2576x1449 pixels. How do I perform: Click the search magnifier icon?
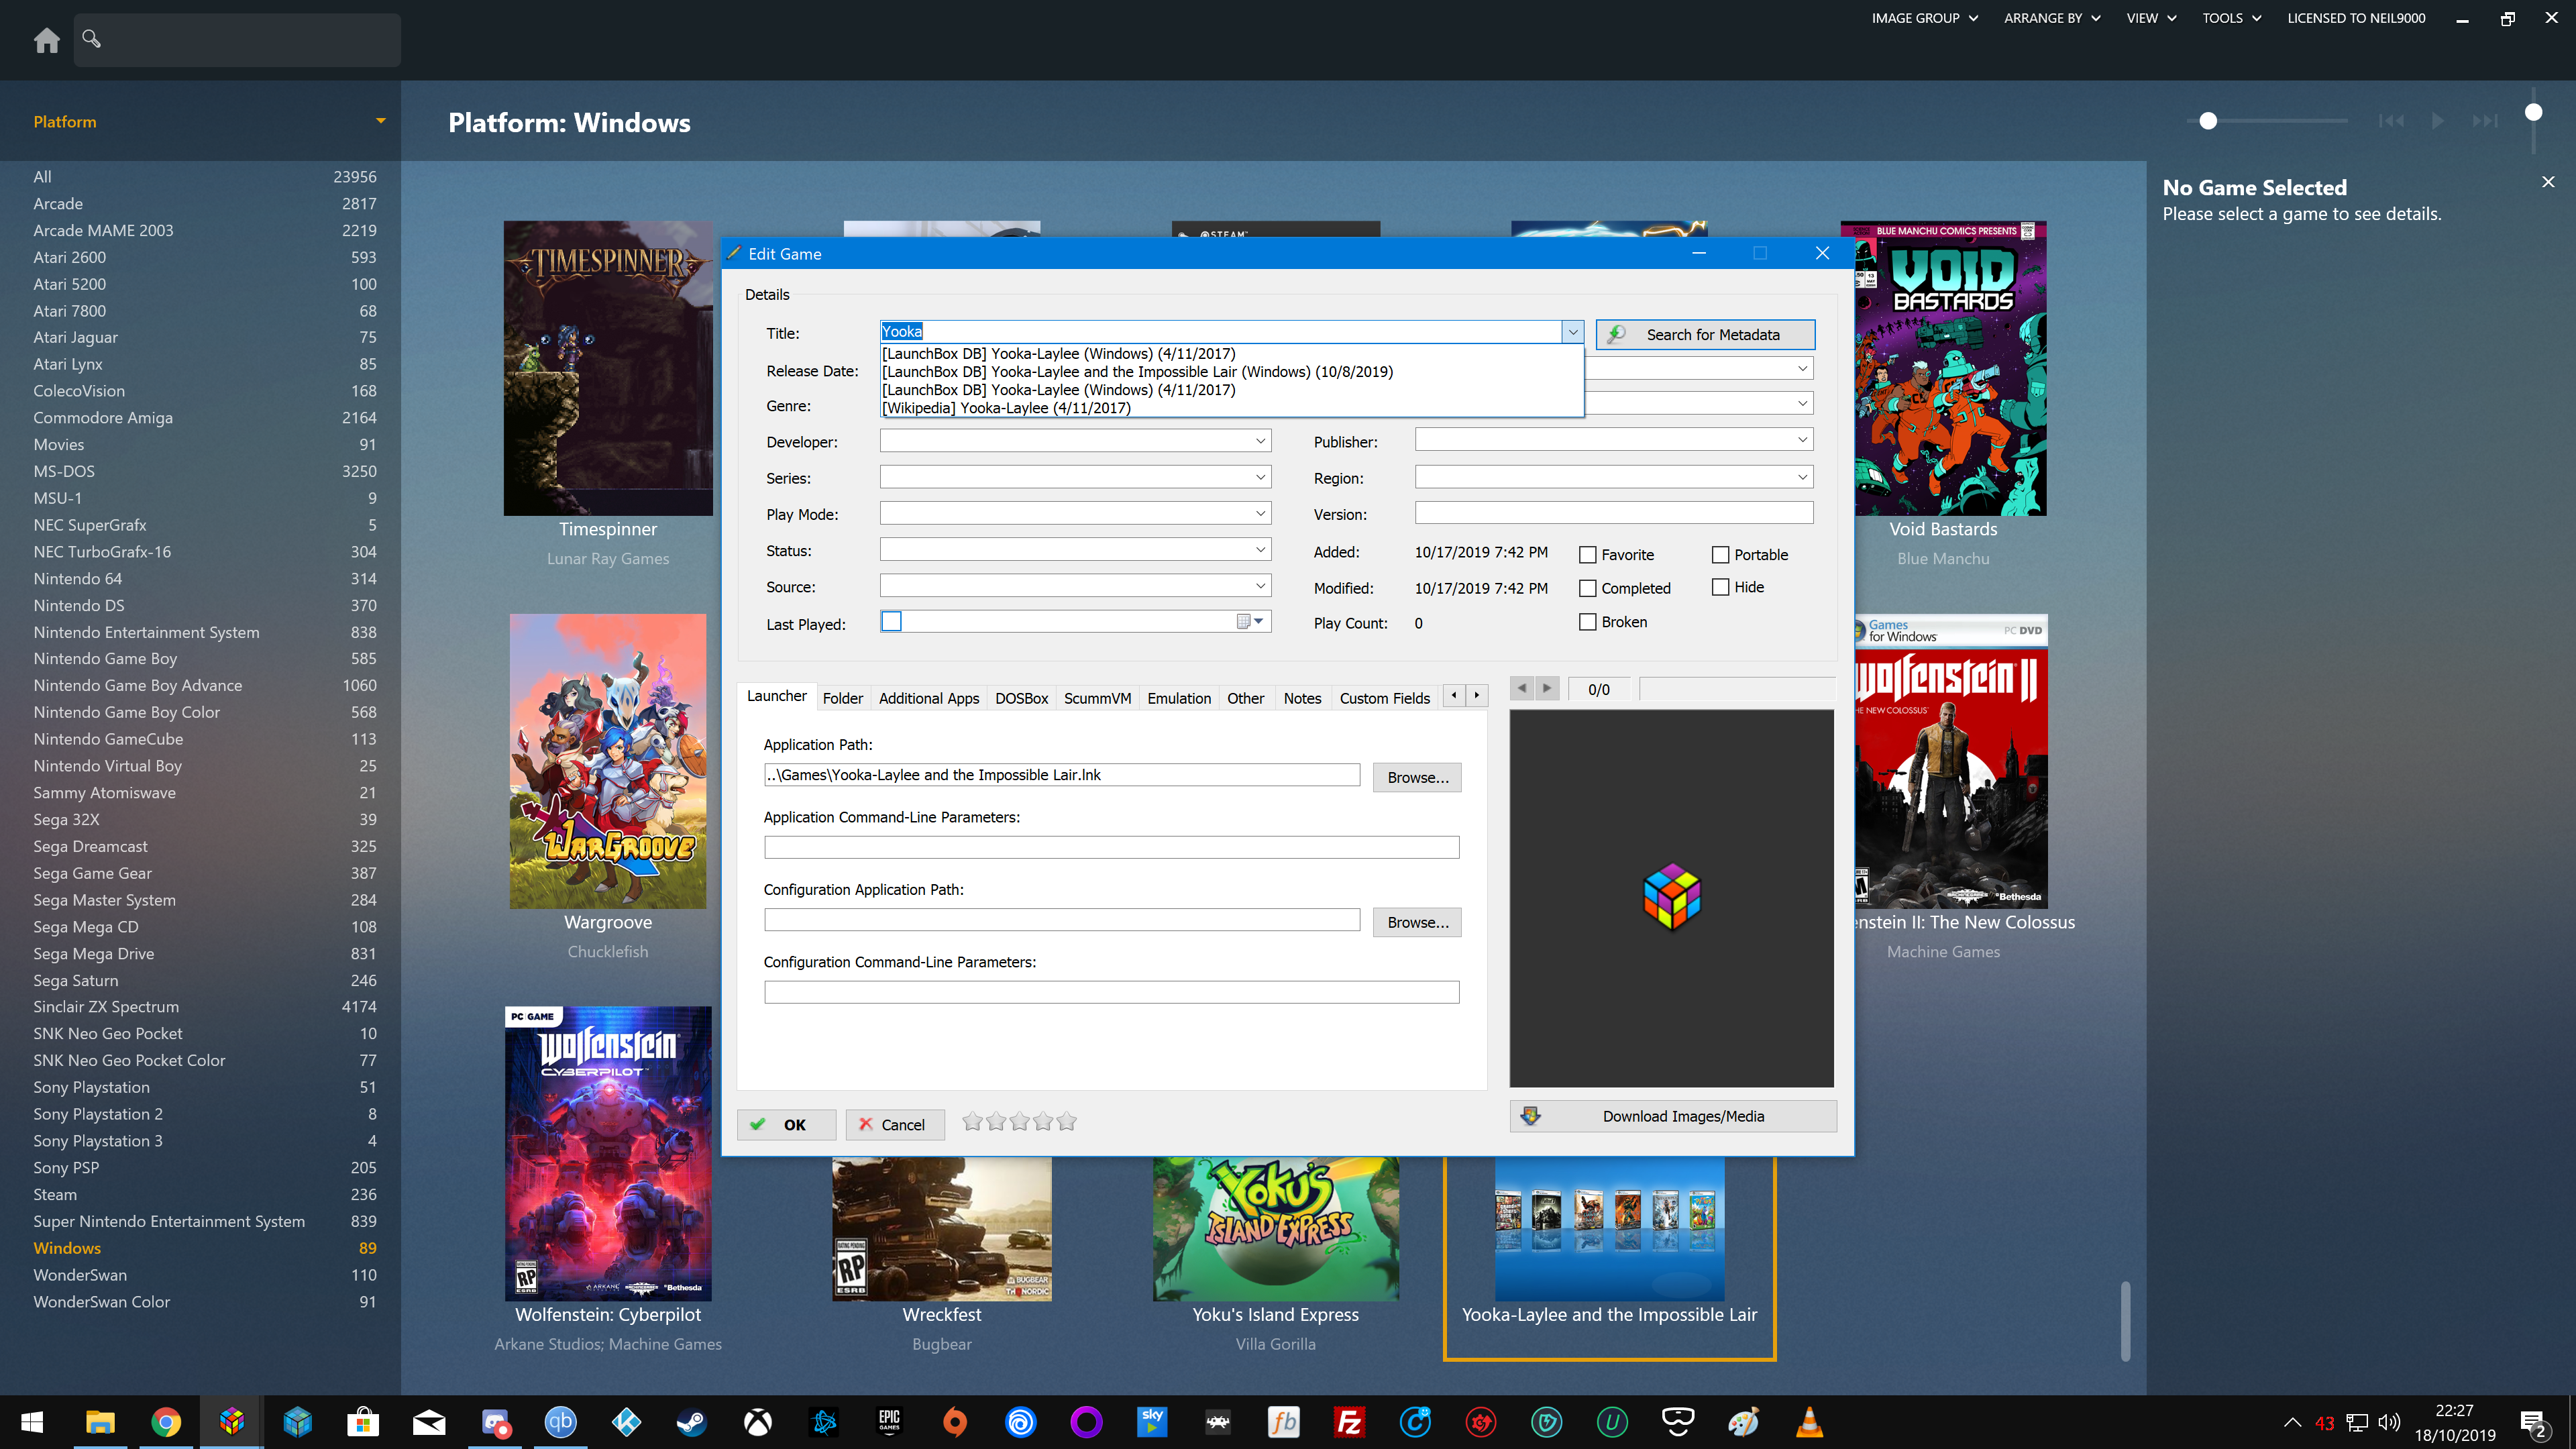tap(91, 38)
